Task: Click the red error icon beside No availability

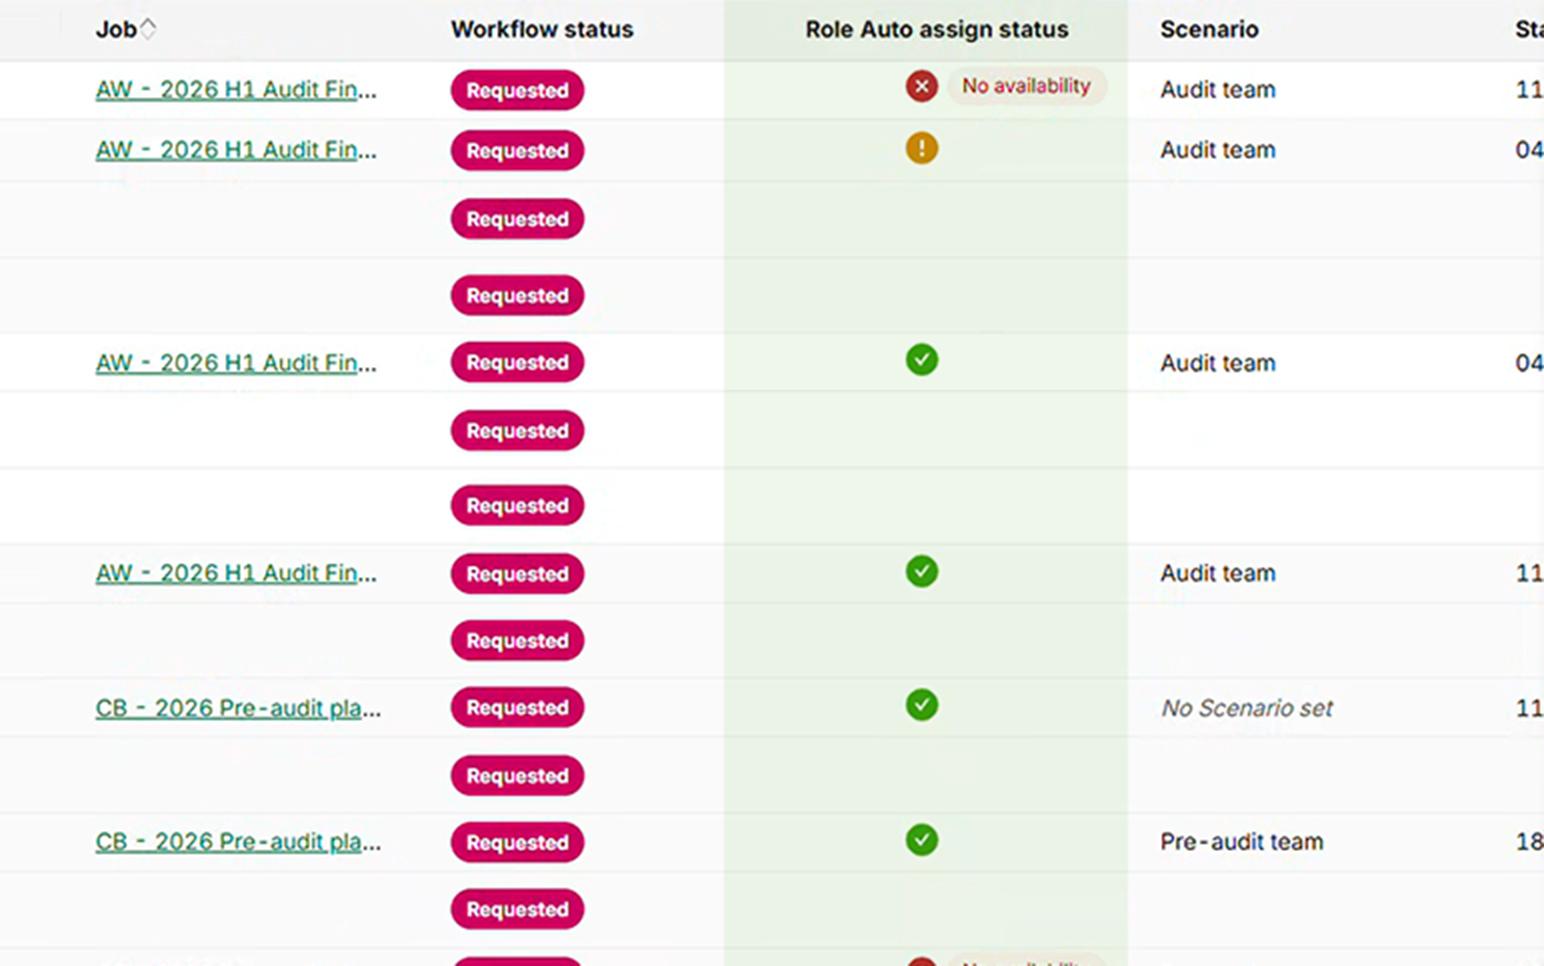Action: click(921, 86)
